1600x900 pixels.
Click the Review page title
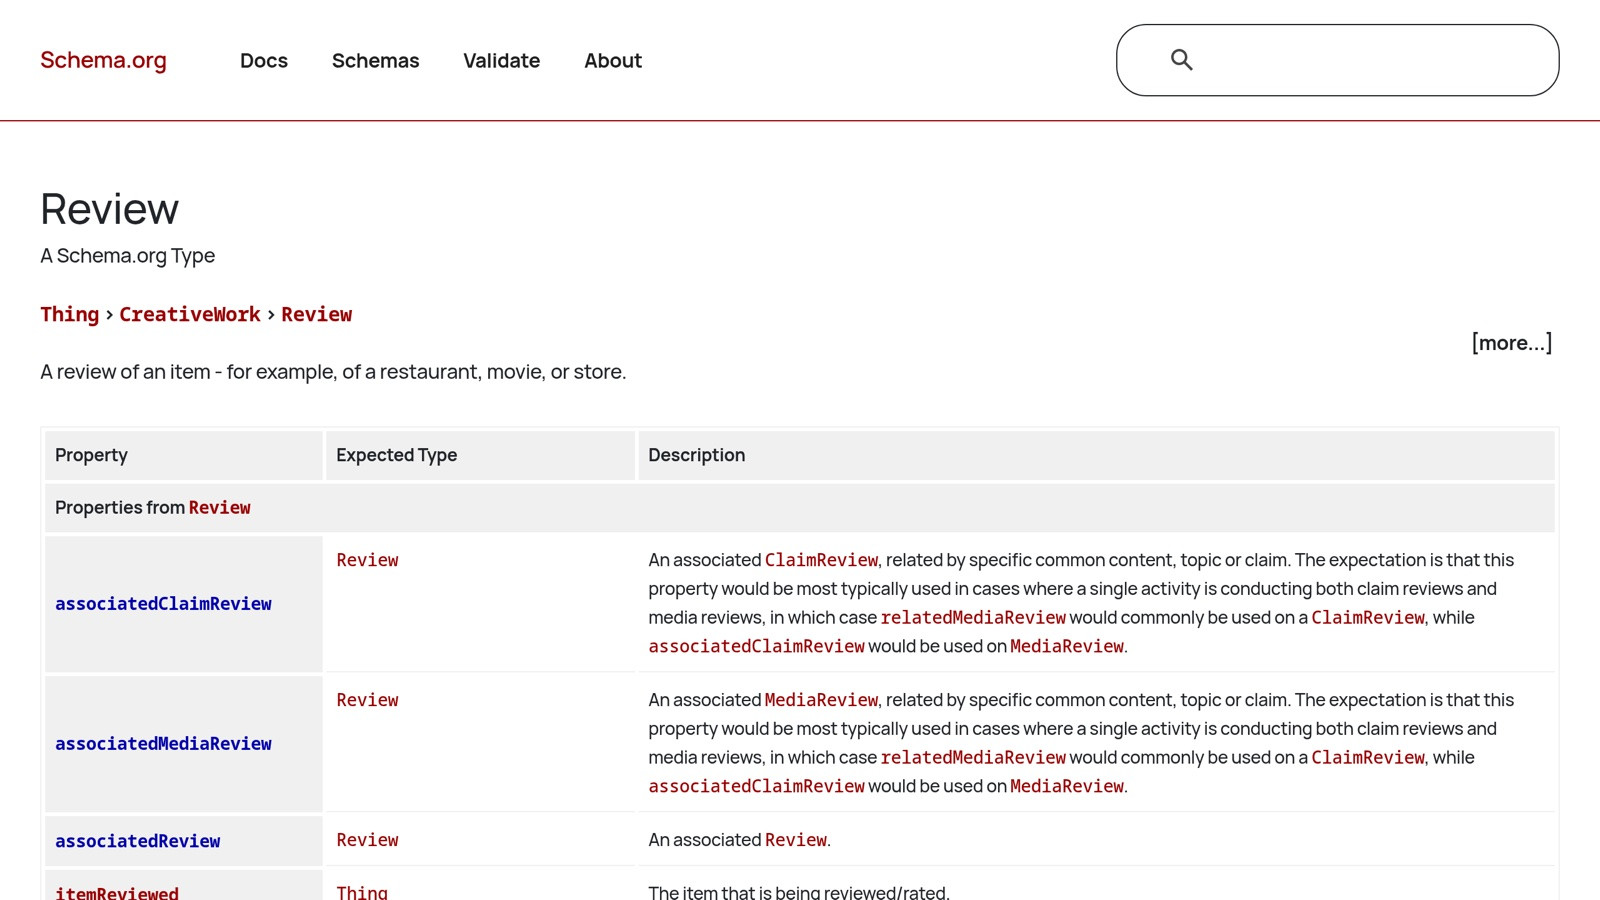pos(110,209)
